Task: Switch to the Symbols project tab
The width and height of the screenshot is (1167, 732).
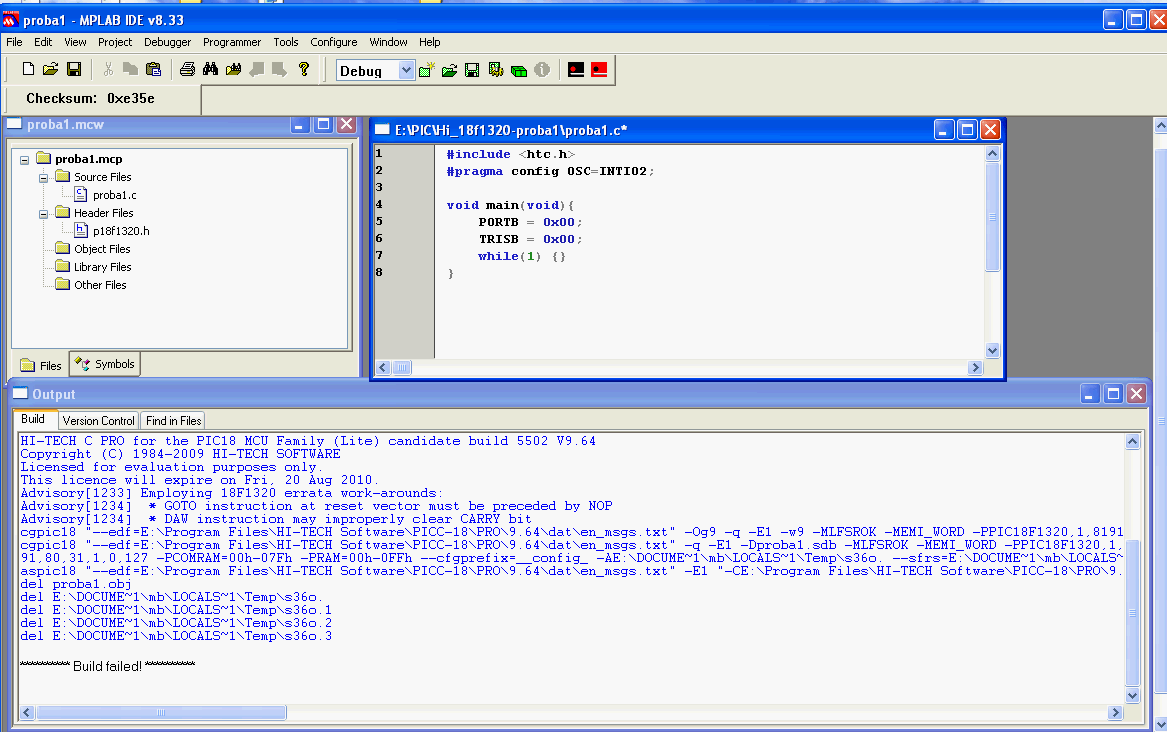Action: click(105, 364)
